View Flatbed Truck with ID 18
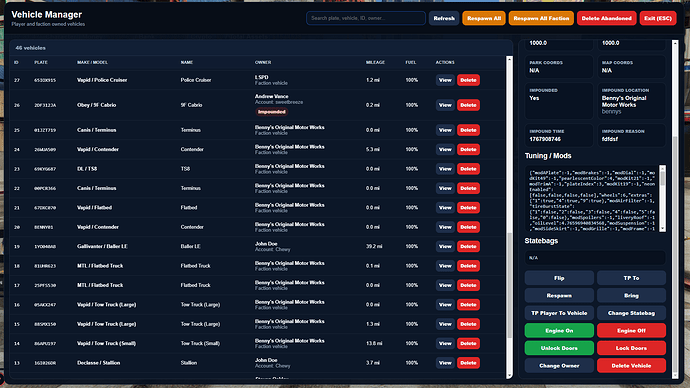Screen dimensions: 690x388 point(445,266)
